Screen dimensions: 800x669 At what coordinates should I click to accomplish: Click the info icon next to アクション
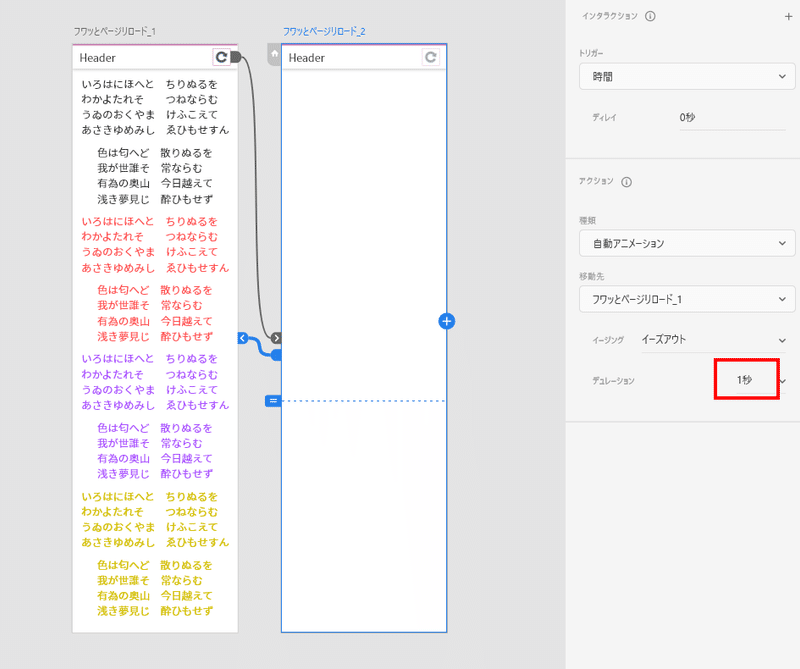coord(627,182)
